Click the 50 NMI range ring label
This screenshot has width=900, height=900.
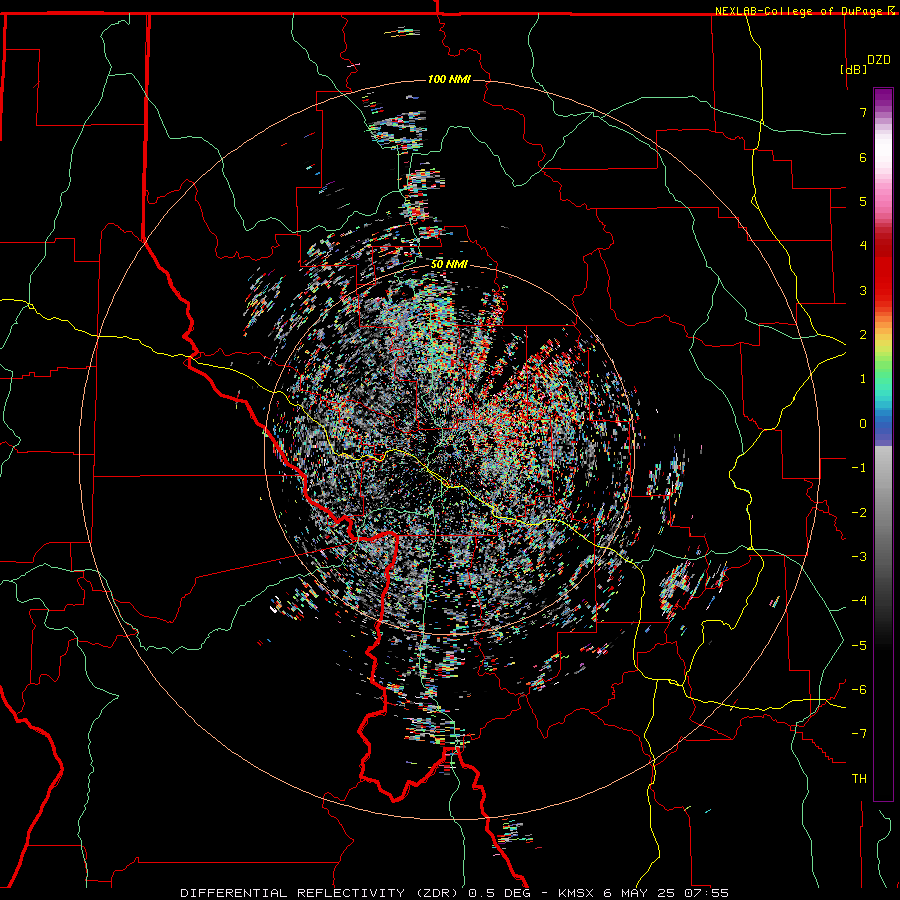[449, 265]
